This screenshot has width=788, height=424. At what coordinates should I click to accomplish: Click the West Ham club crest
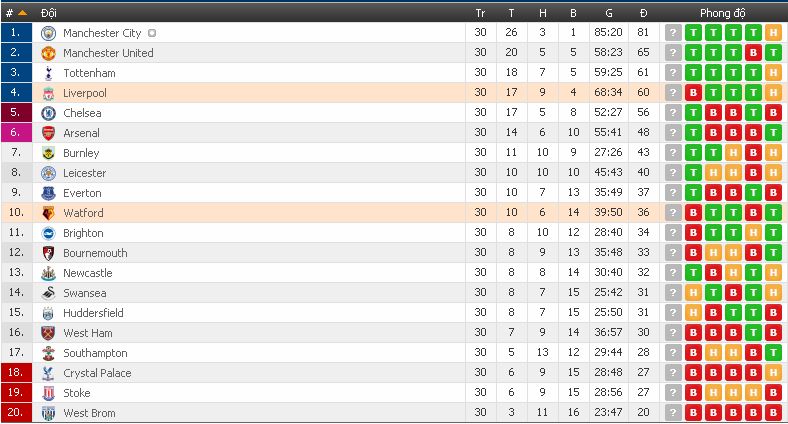tap(48, 333)
